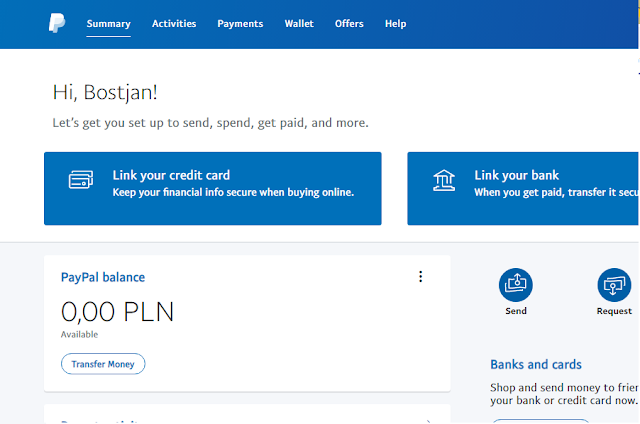Click the credit card icon

(x=81, y=180)
